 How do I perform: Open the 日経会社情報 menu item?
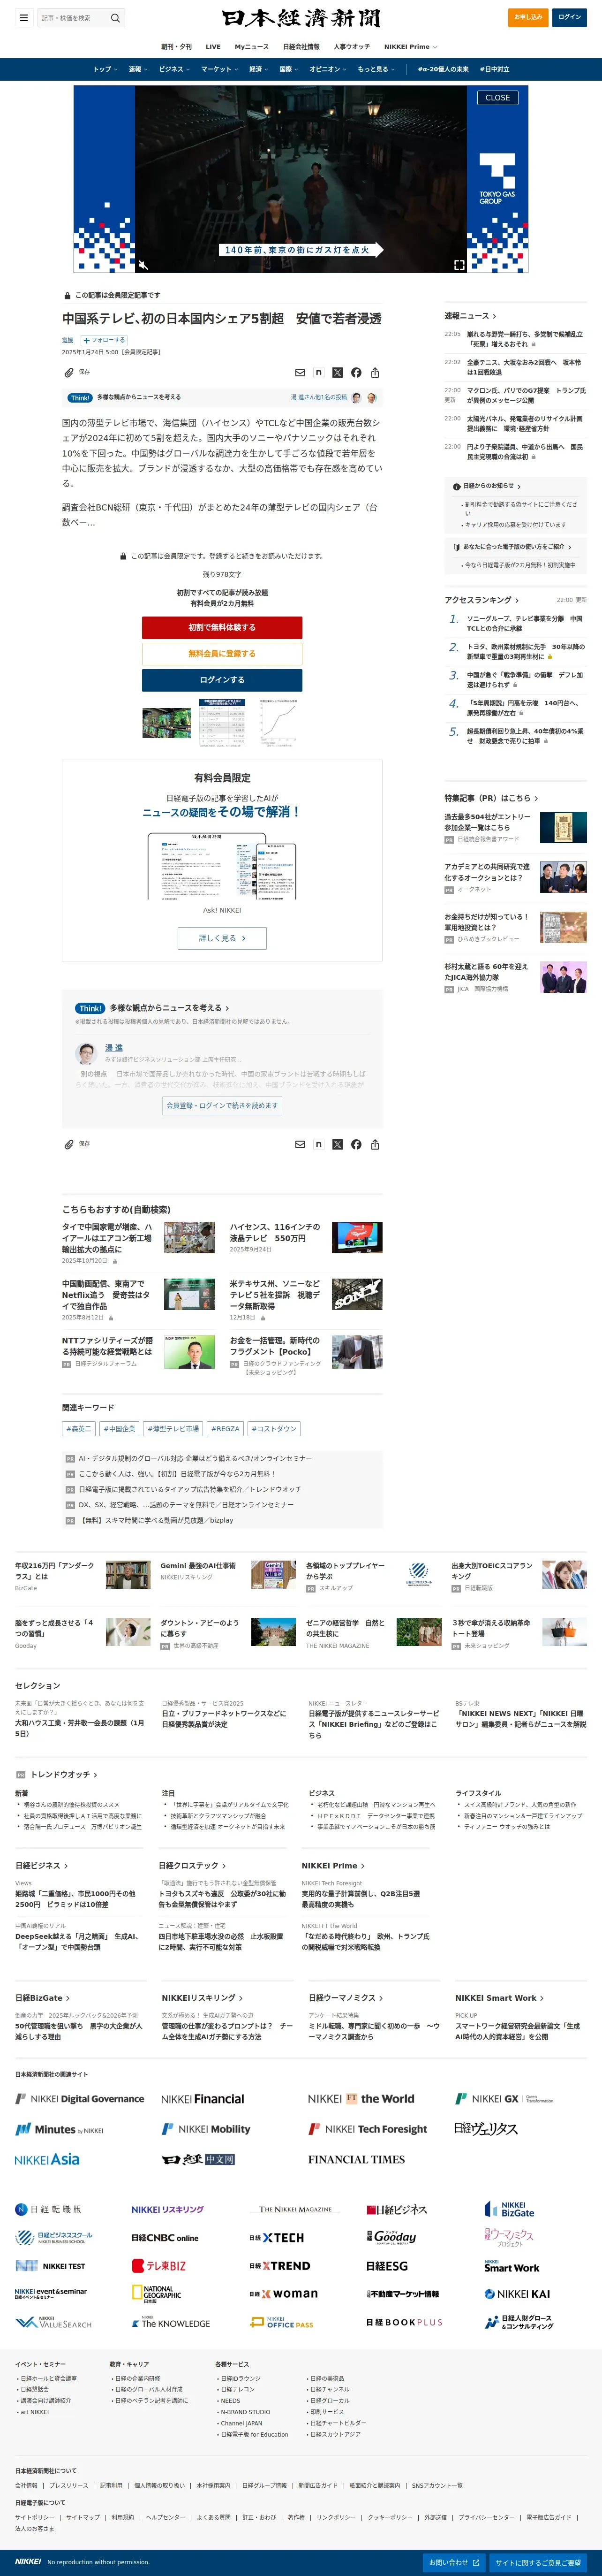tap(301, 47)
